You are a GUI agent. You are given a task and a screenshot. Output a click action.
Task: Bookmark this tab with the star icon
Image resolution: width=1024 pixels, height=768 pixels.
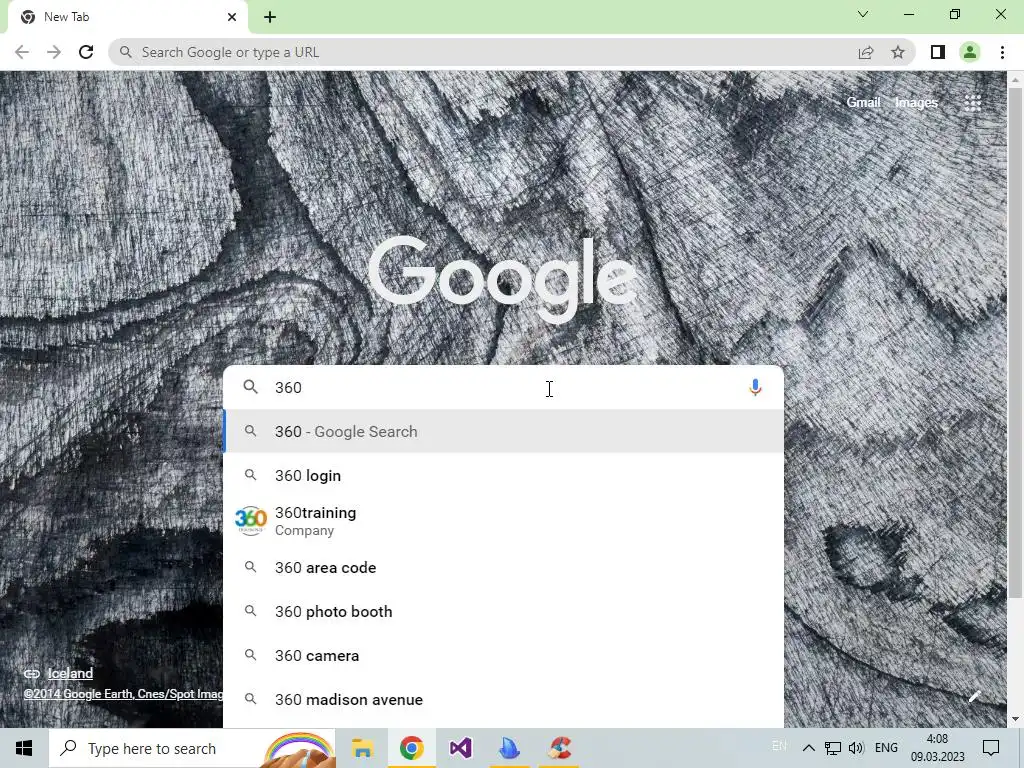point(898,52)
